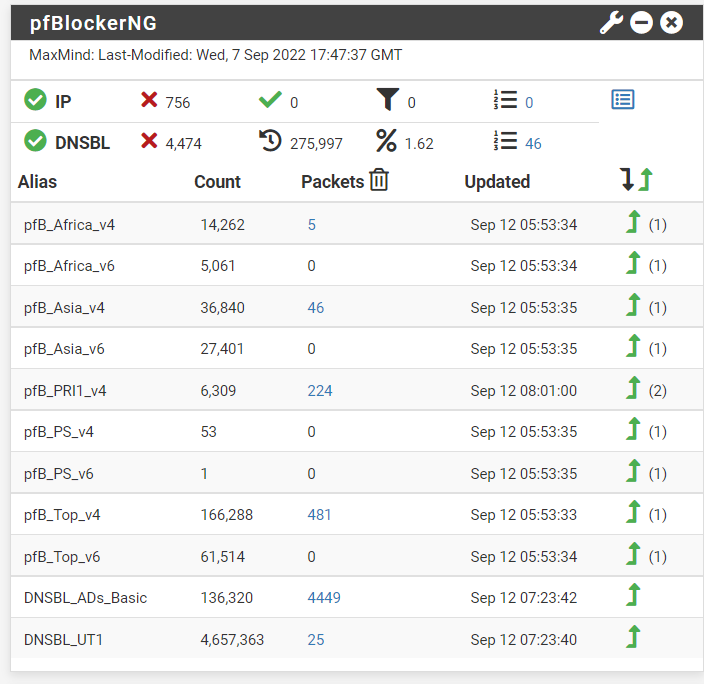Close the pfBlockerNG widget
The width and height of the screenshot is (704, 684).
click(x=671, y=22)
